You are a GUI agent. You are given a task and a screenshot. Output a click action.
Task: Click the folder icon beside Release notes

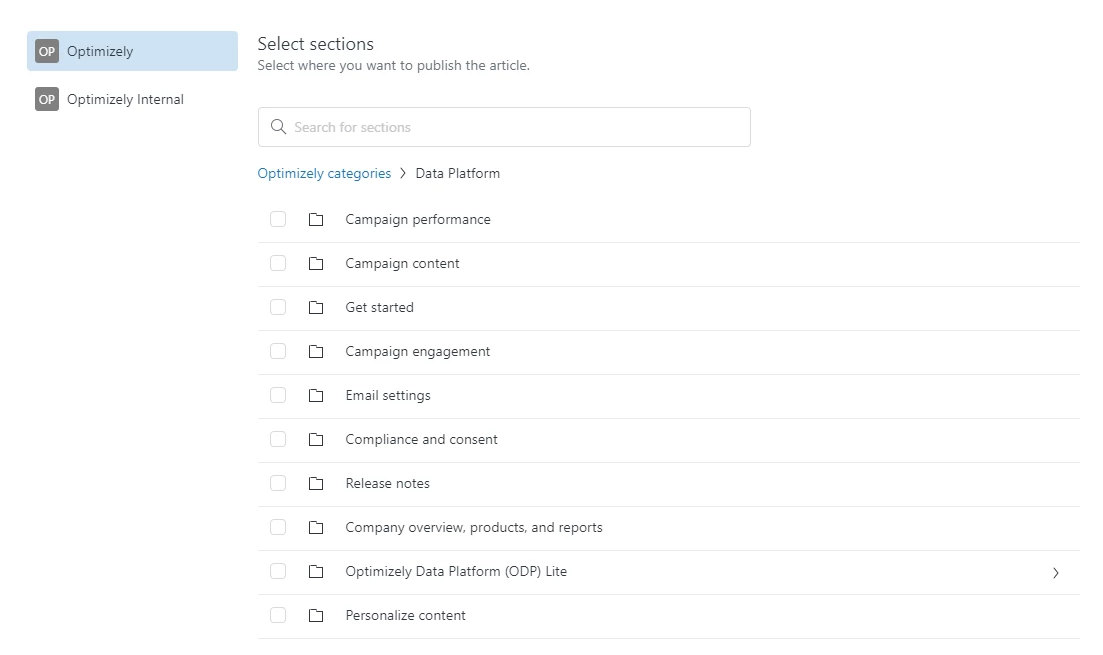tap(316, 484)
